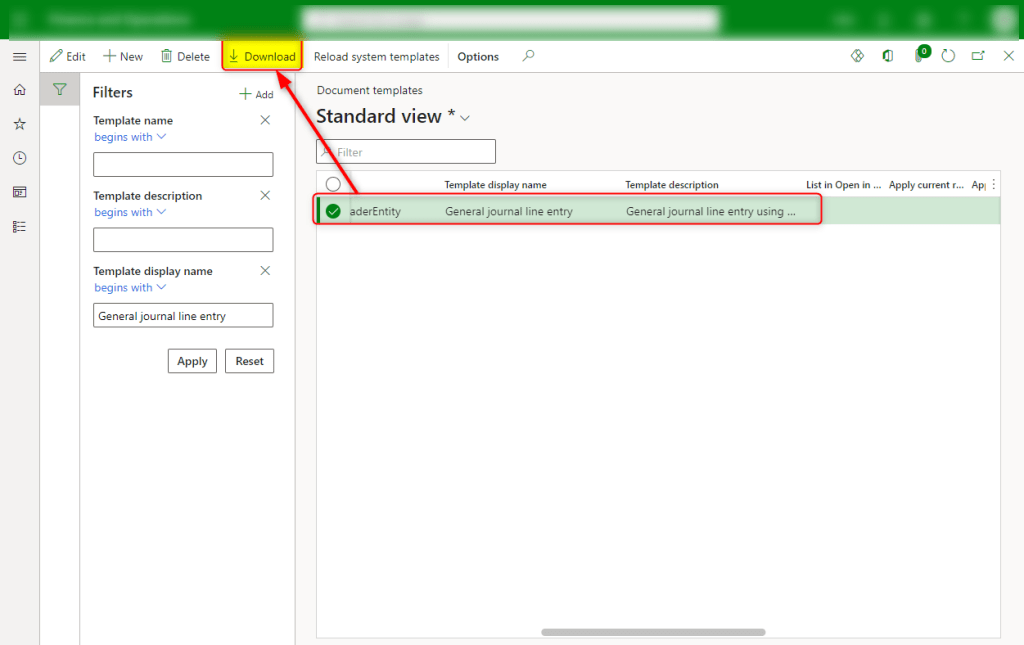Image resolution: width=1024 pixels, height=645 pixels.
Task: Click the Apply filter button
Action: pyautogui.click(x=192, y=361)
